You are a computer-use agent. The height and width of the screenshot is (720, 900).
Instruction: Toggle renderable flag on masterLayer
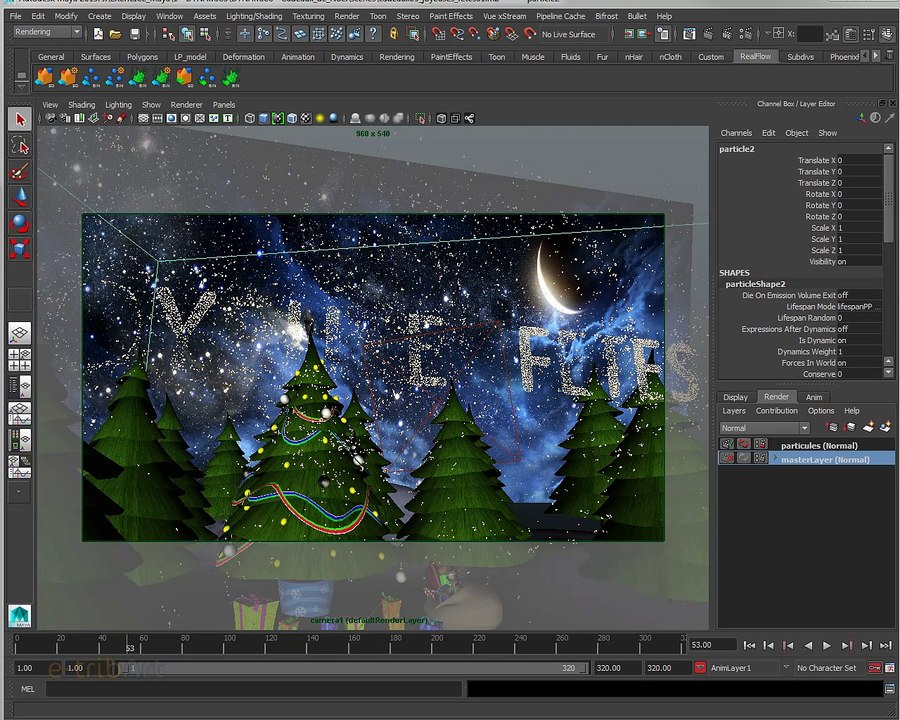[x=727, y=458]
